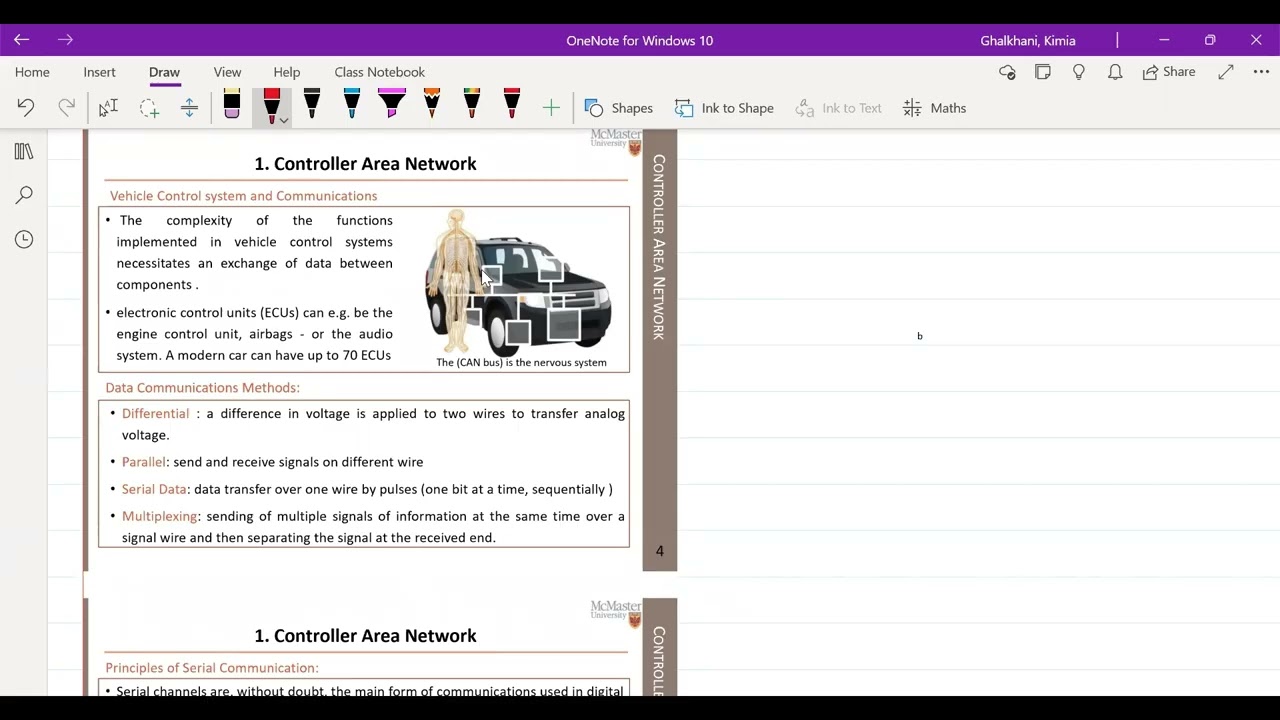The image size is (1280, 720).
Task: Restore down the OneNote window
Action: click(x=1210, y=40)
